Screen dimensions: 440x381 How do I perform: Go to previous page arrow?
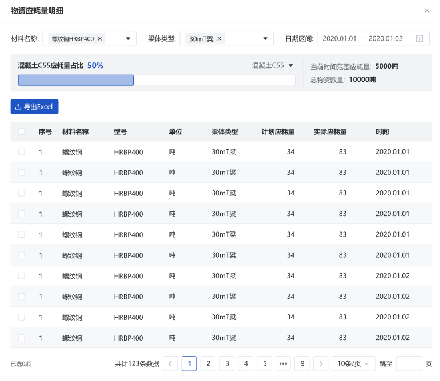point(170,363)
